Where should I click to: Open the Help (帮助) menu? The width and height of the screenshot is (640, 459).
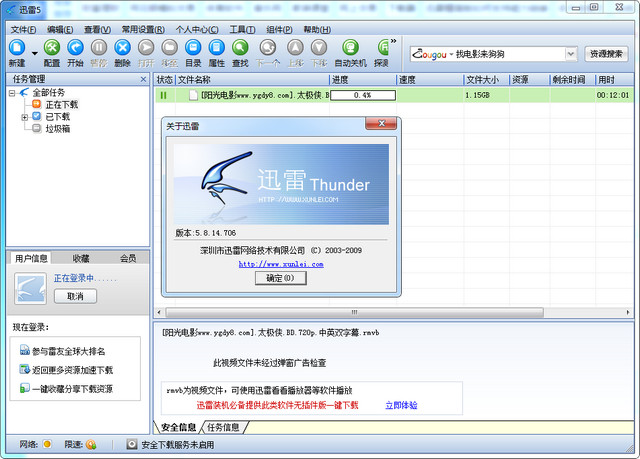point(317,29)
